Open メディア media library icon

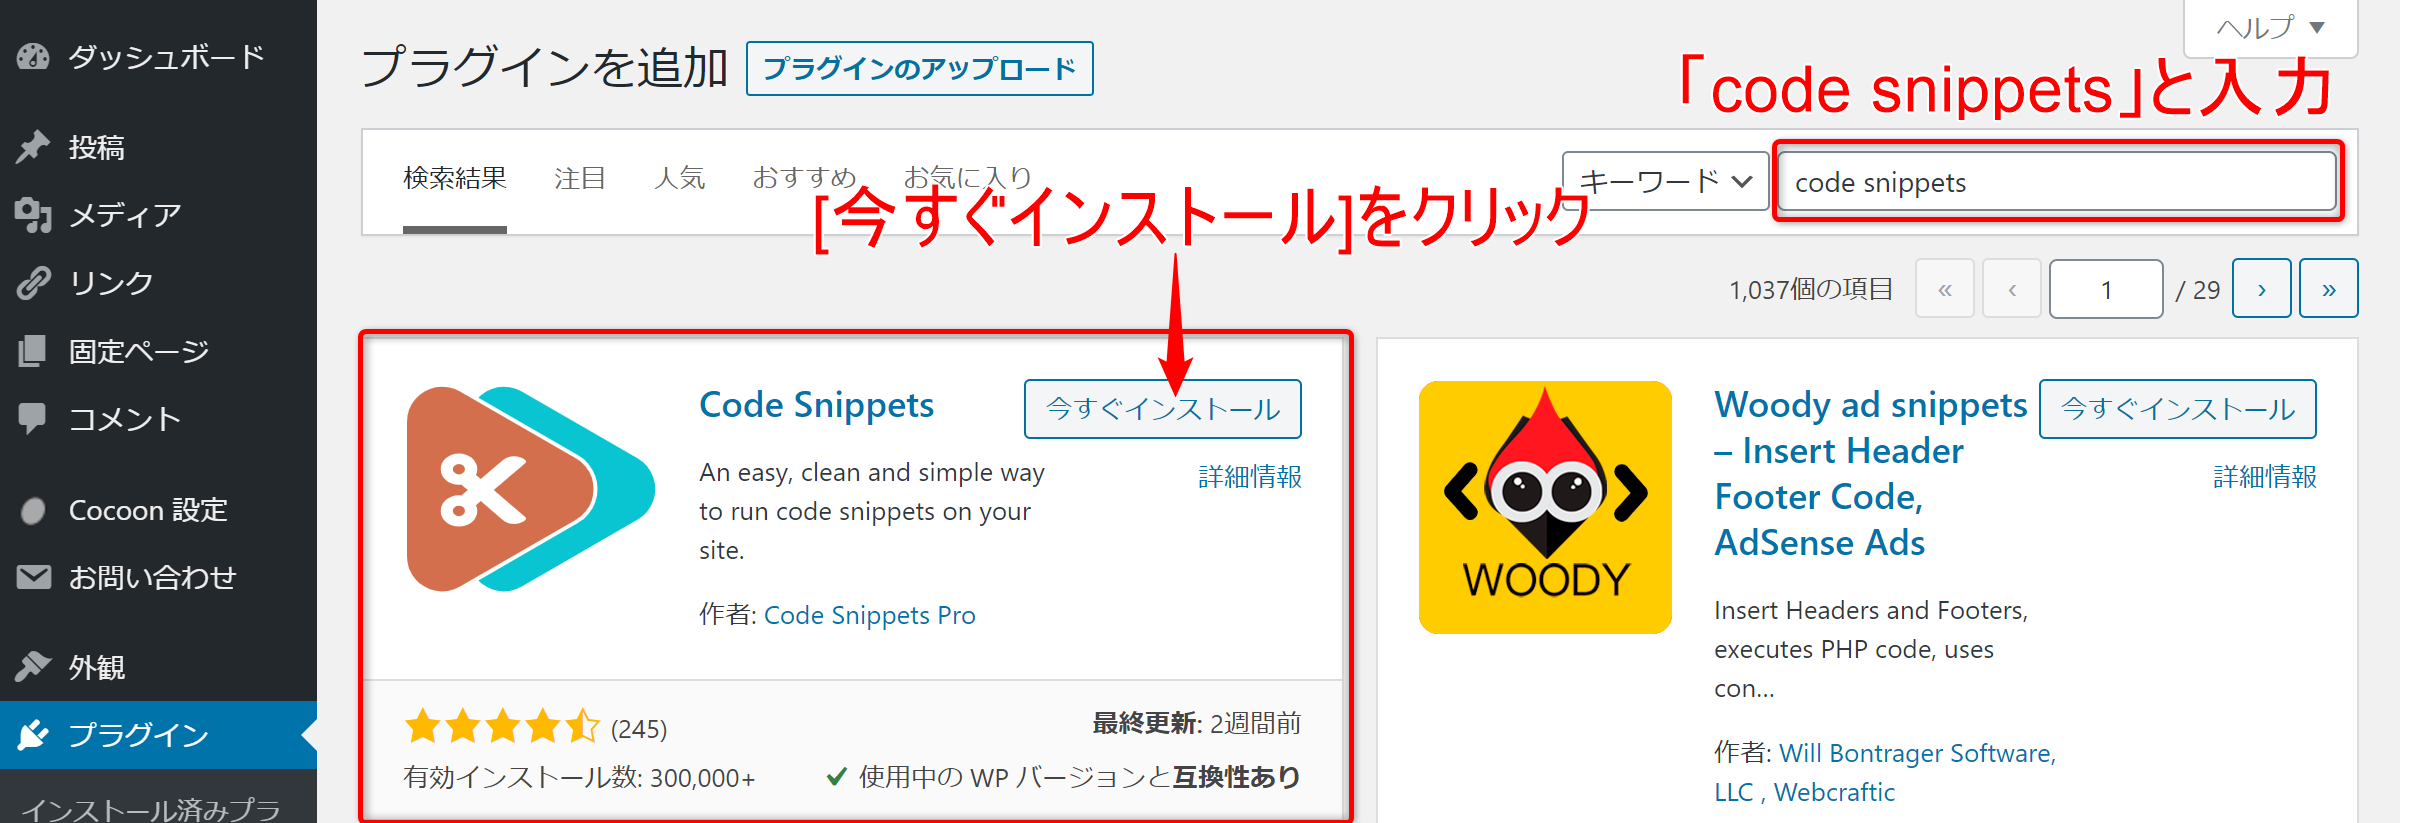[33, 215]
